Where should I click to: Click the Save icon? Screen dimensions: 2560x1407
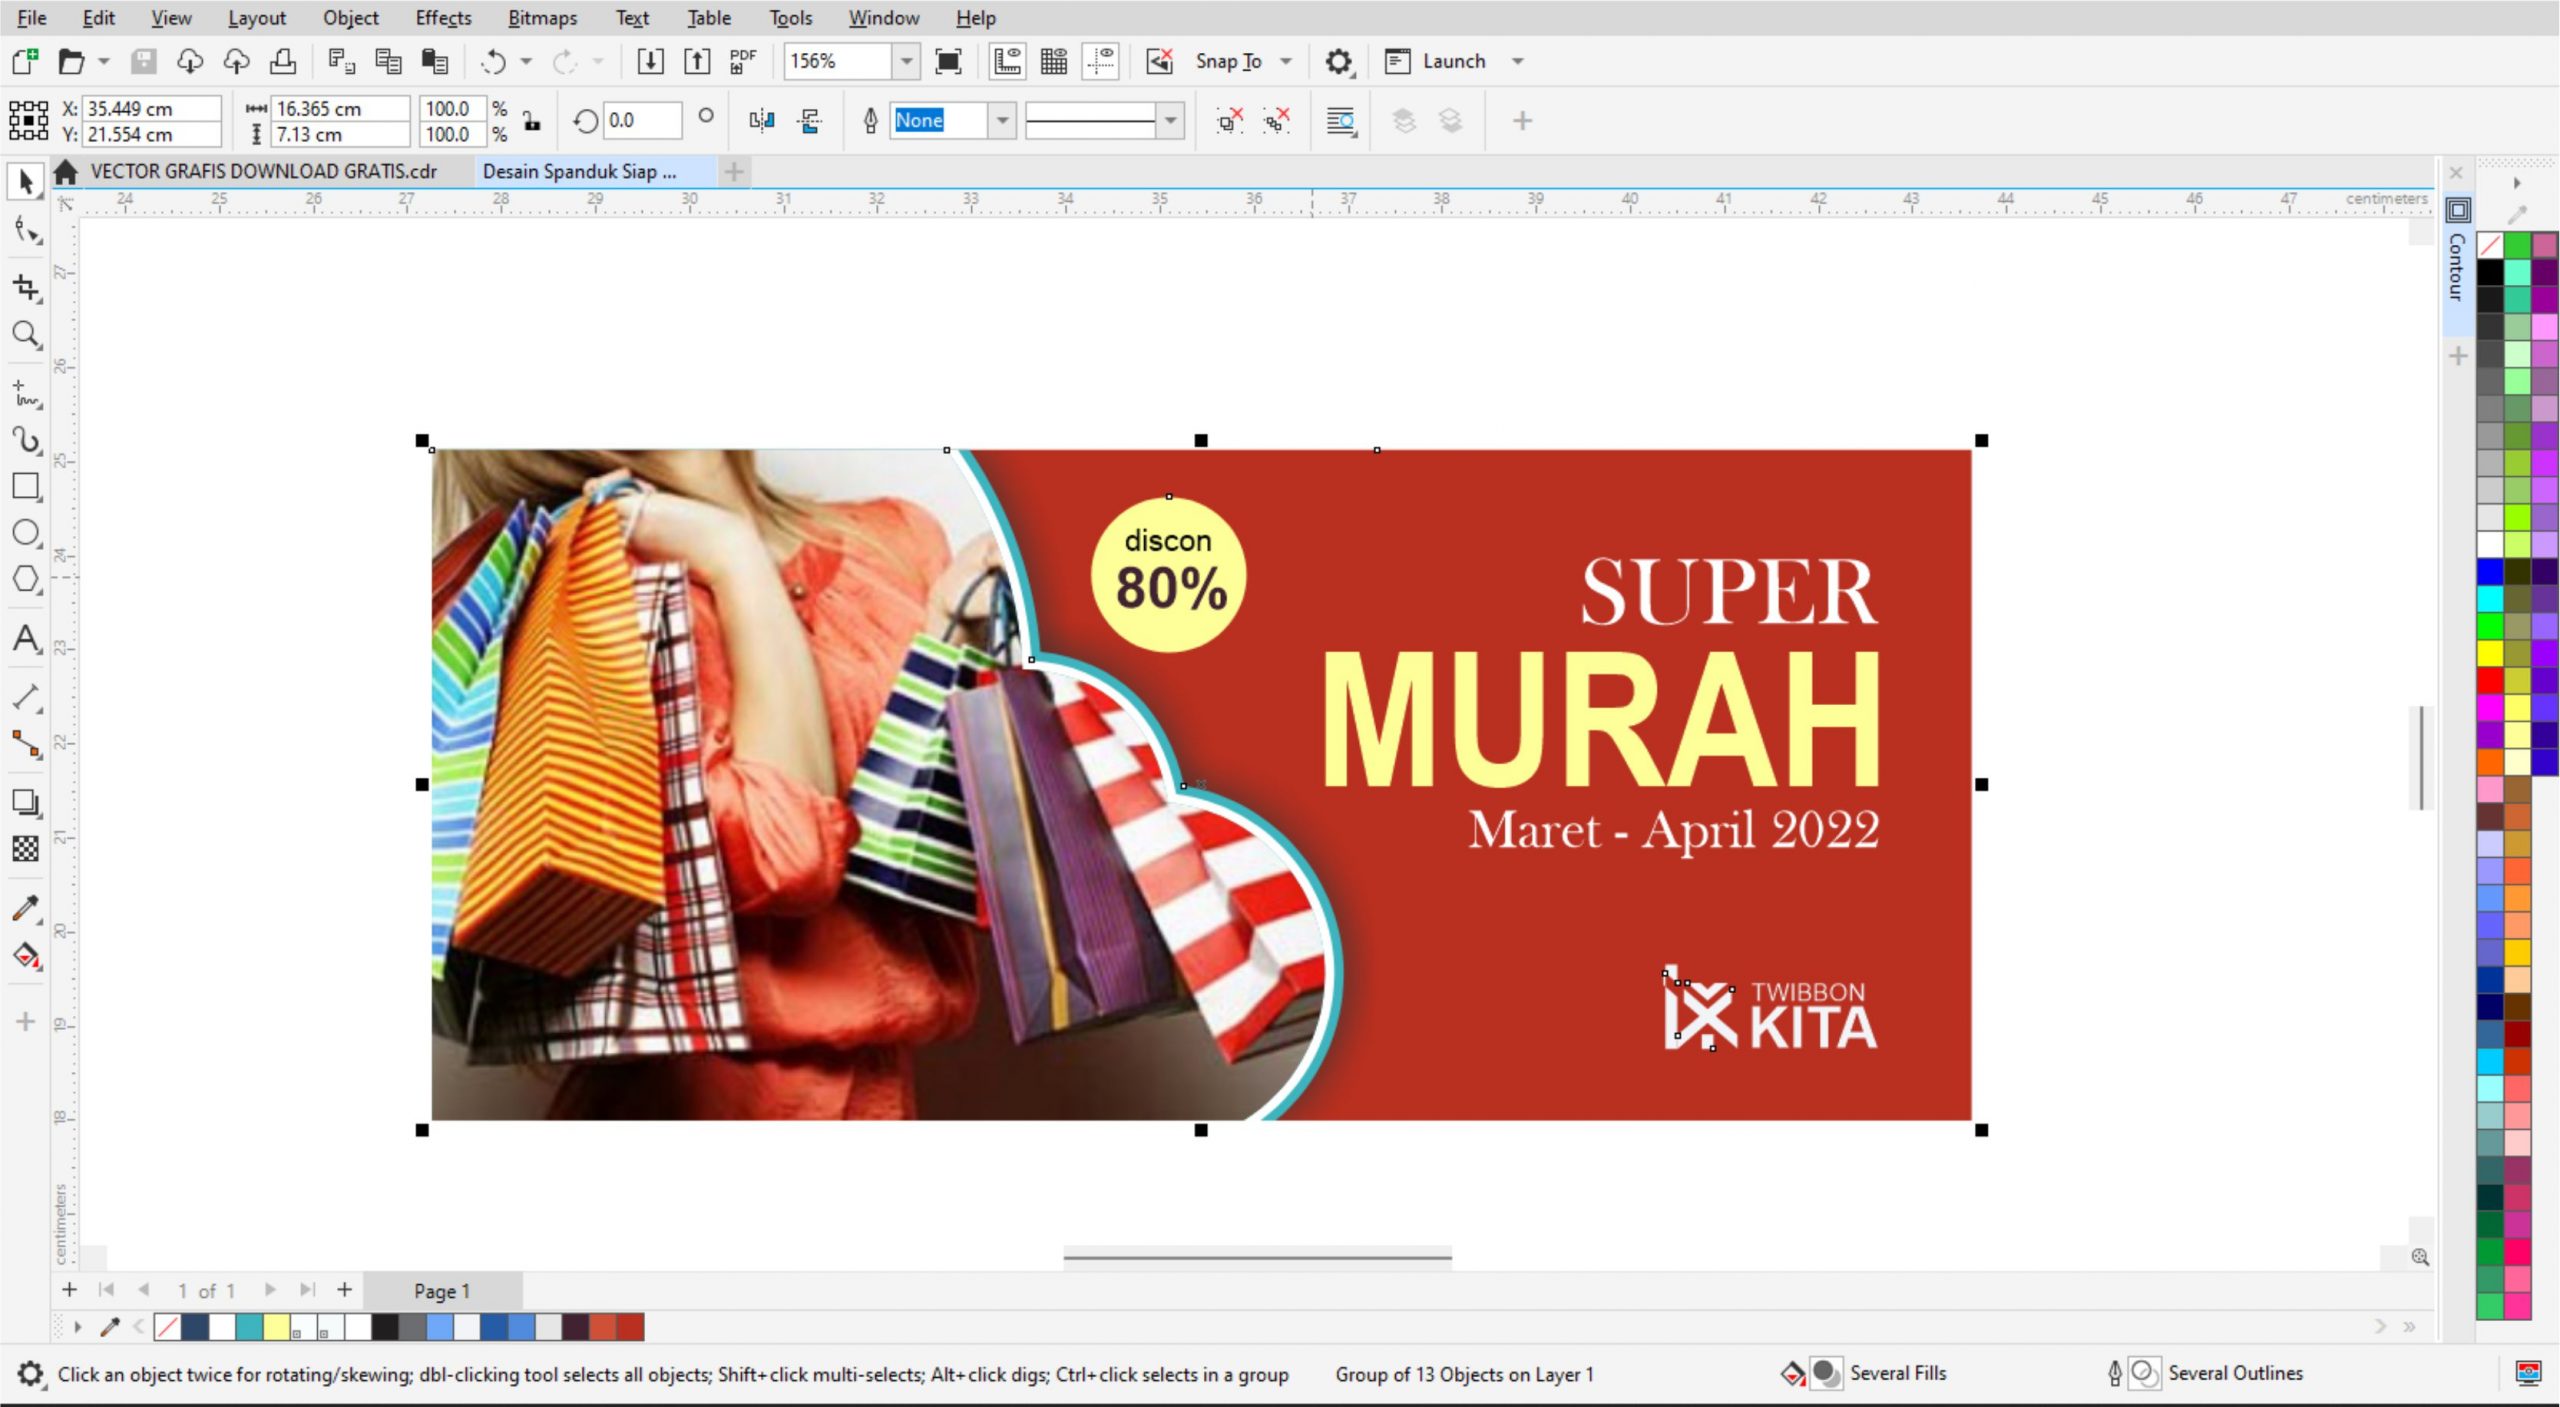point(144,61)
